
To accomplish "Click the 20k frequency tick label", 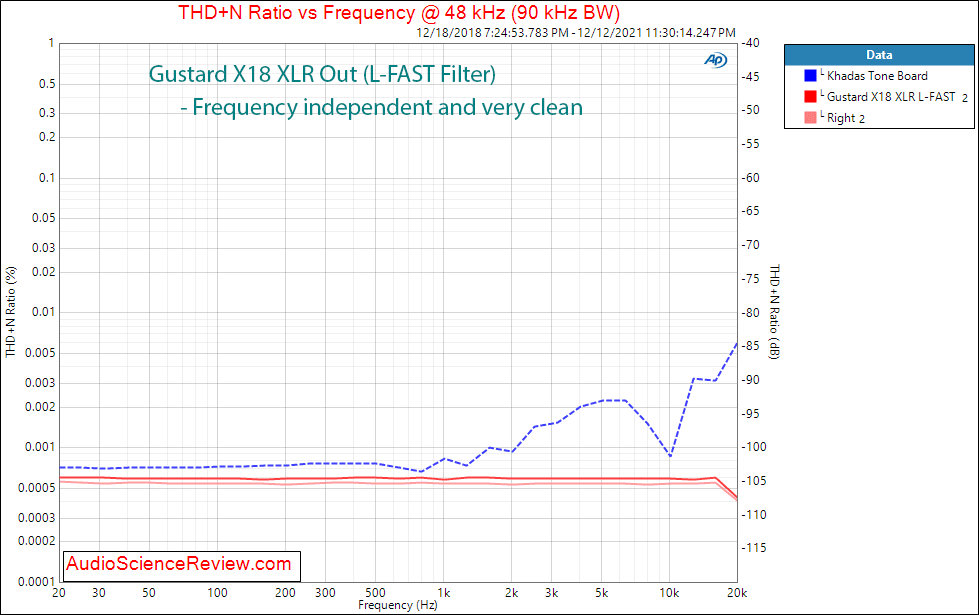I will tap(737, 593).
